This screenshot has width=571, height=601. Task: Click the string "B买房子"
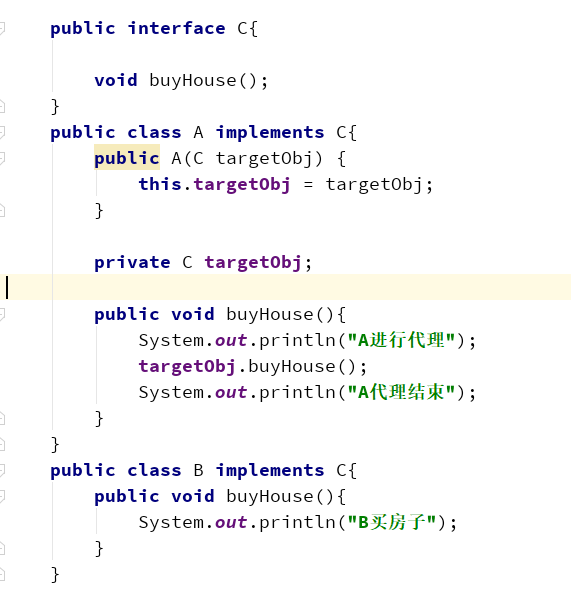tap(392, 522)
